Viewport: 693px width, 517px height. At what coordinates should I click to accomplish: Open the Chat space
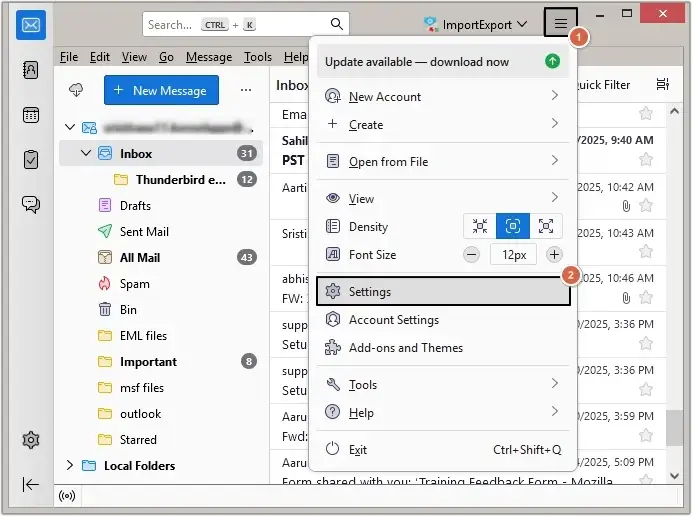[x=30, y=204]
